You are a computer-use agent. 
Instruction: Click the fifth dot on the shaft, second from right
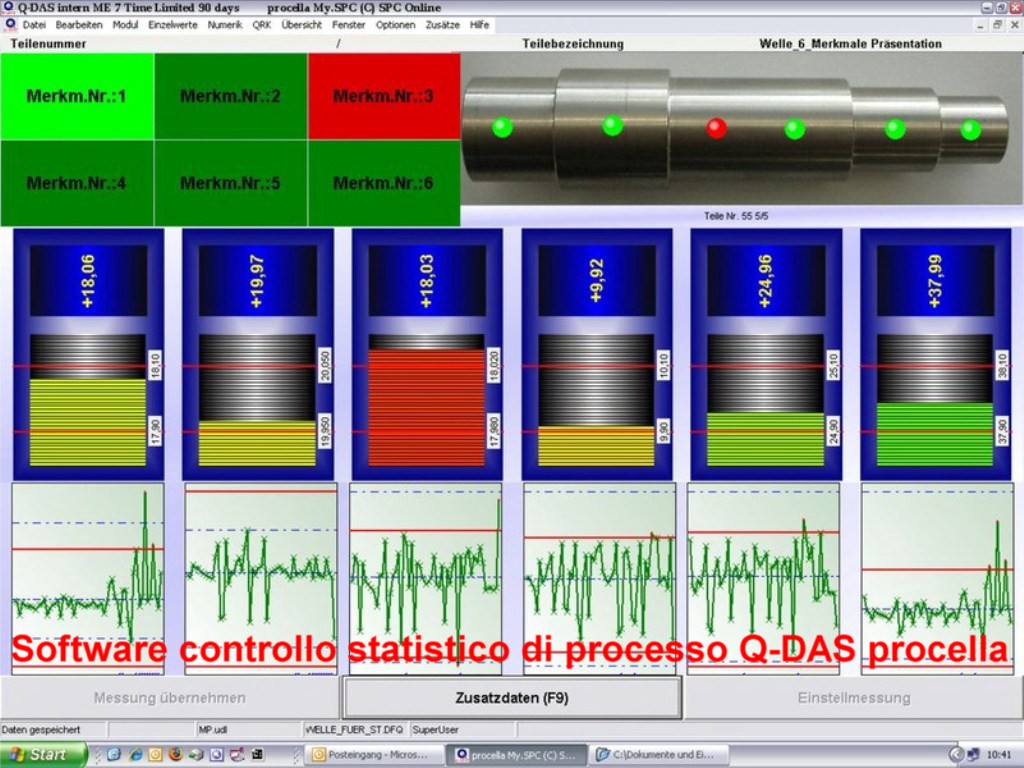(x=895, y=129)
